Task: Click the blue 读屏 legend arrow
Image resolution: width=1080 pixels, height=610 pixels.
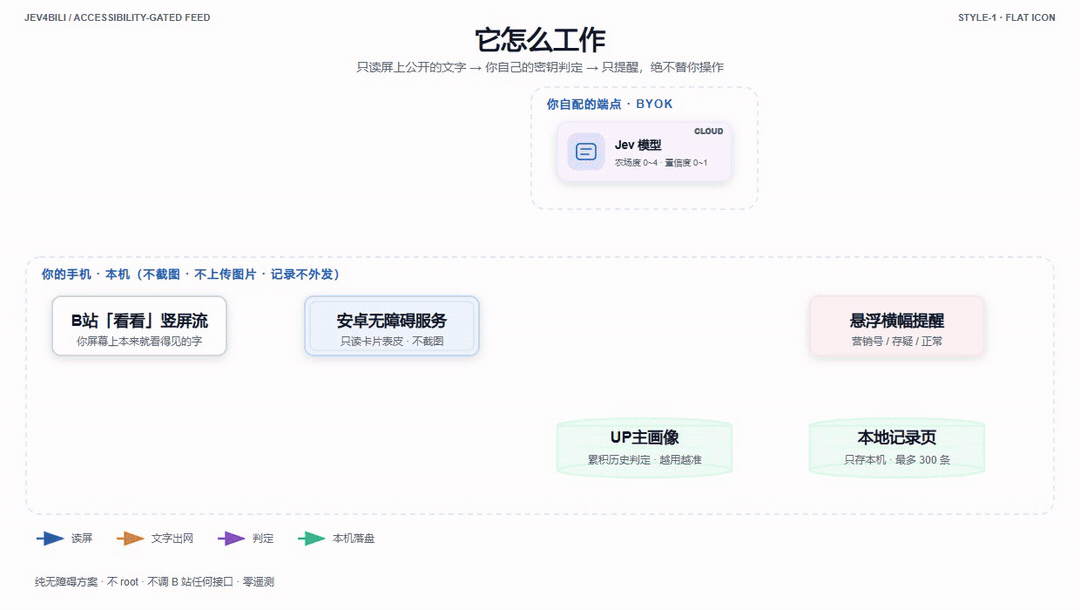Action: 50,538
